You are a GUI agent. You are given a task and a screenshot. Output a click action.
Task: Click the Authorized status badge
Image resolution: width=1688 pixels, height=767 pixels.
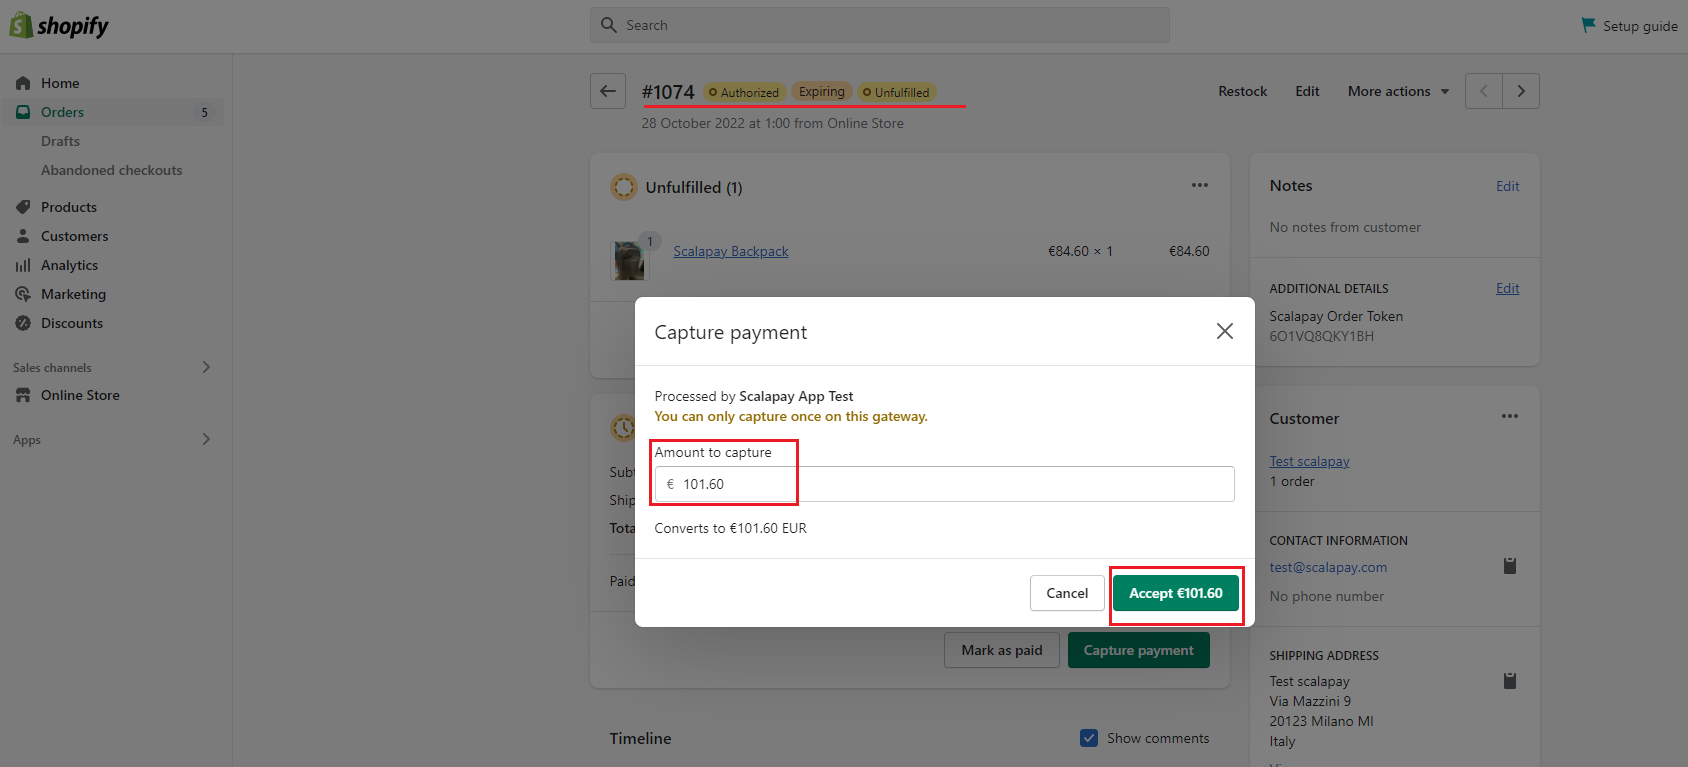tap(744, 92)
